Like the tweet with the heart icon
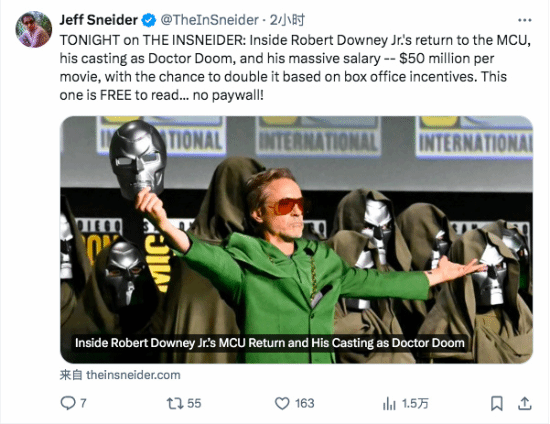 pos(282,403)
